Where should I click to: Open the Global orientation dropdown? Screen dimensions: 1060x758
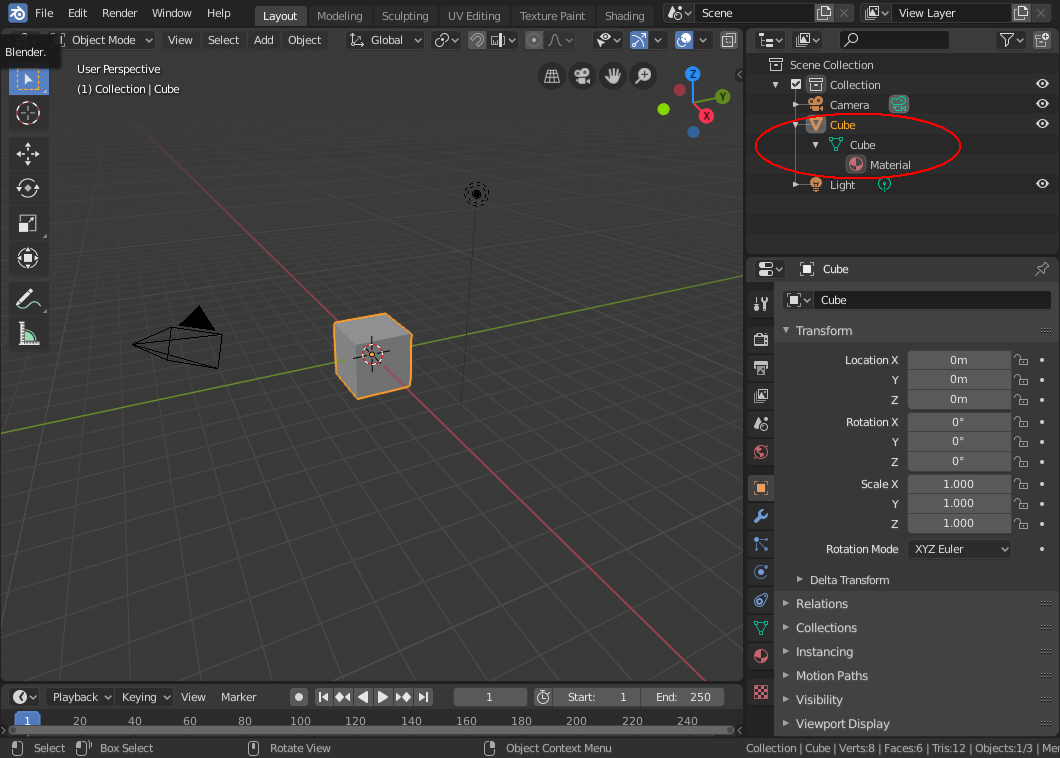tap(386, 40)
